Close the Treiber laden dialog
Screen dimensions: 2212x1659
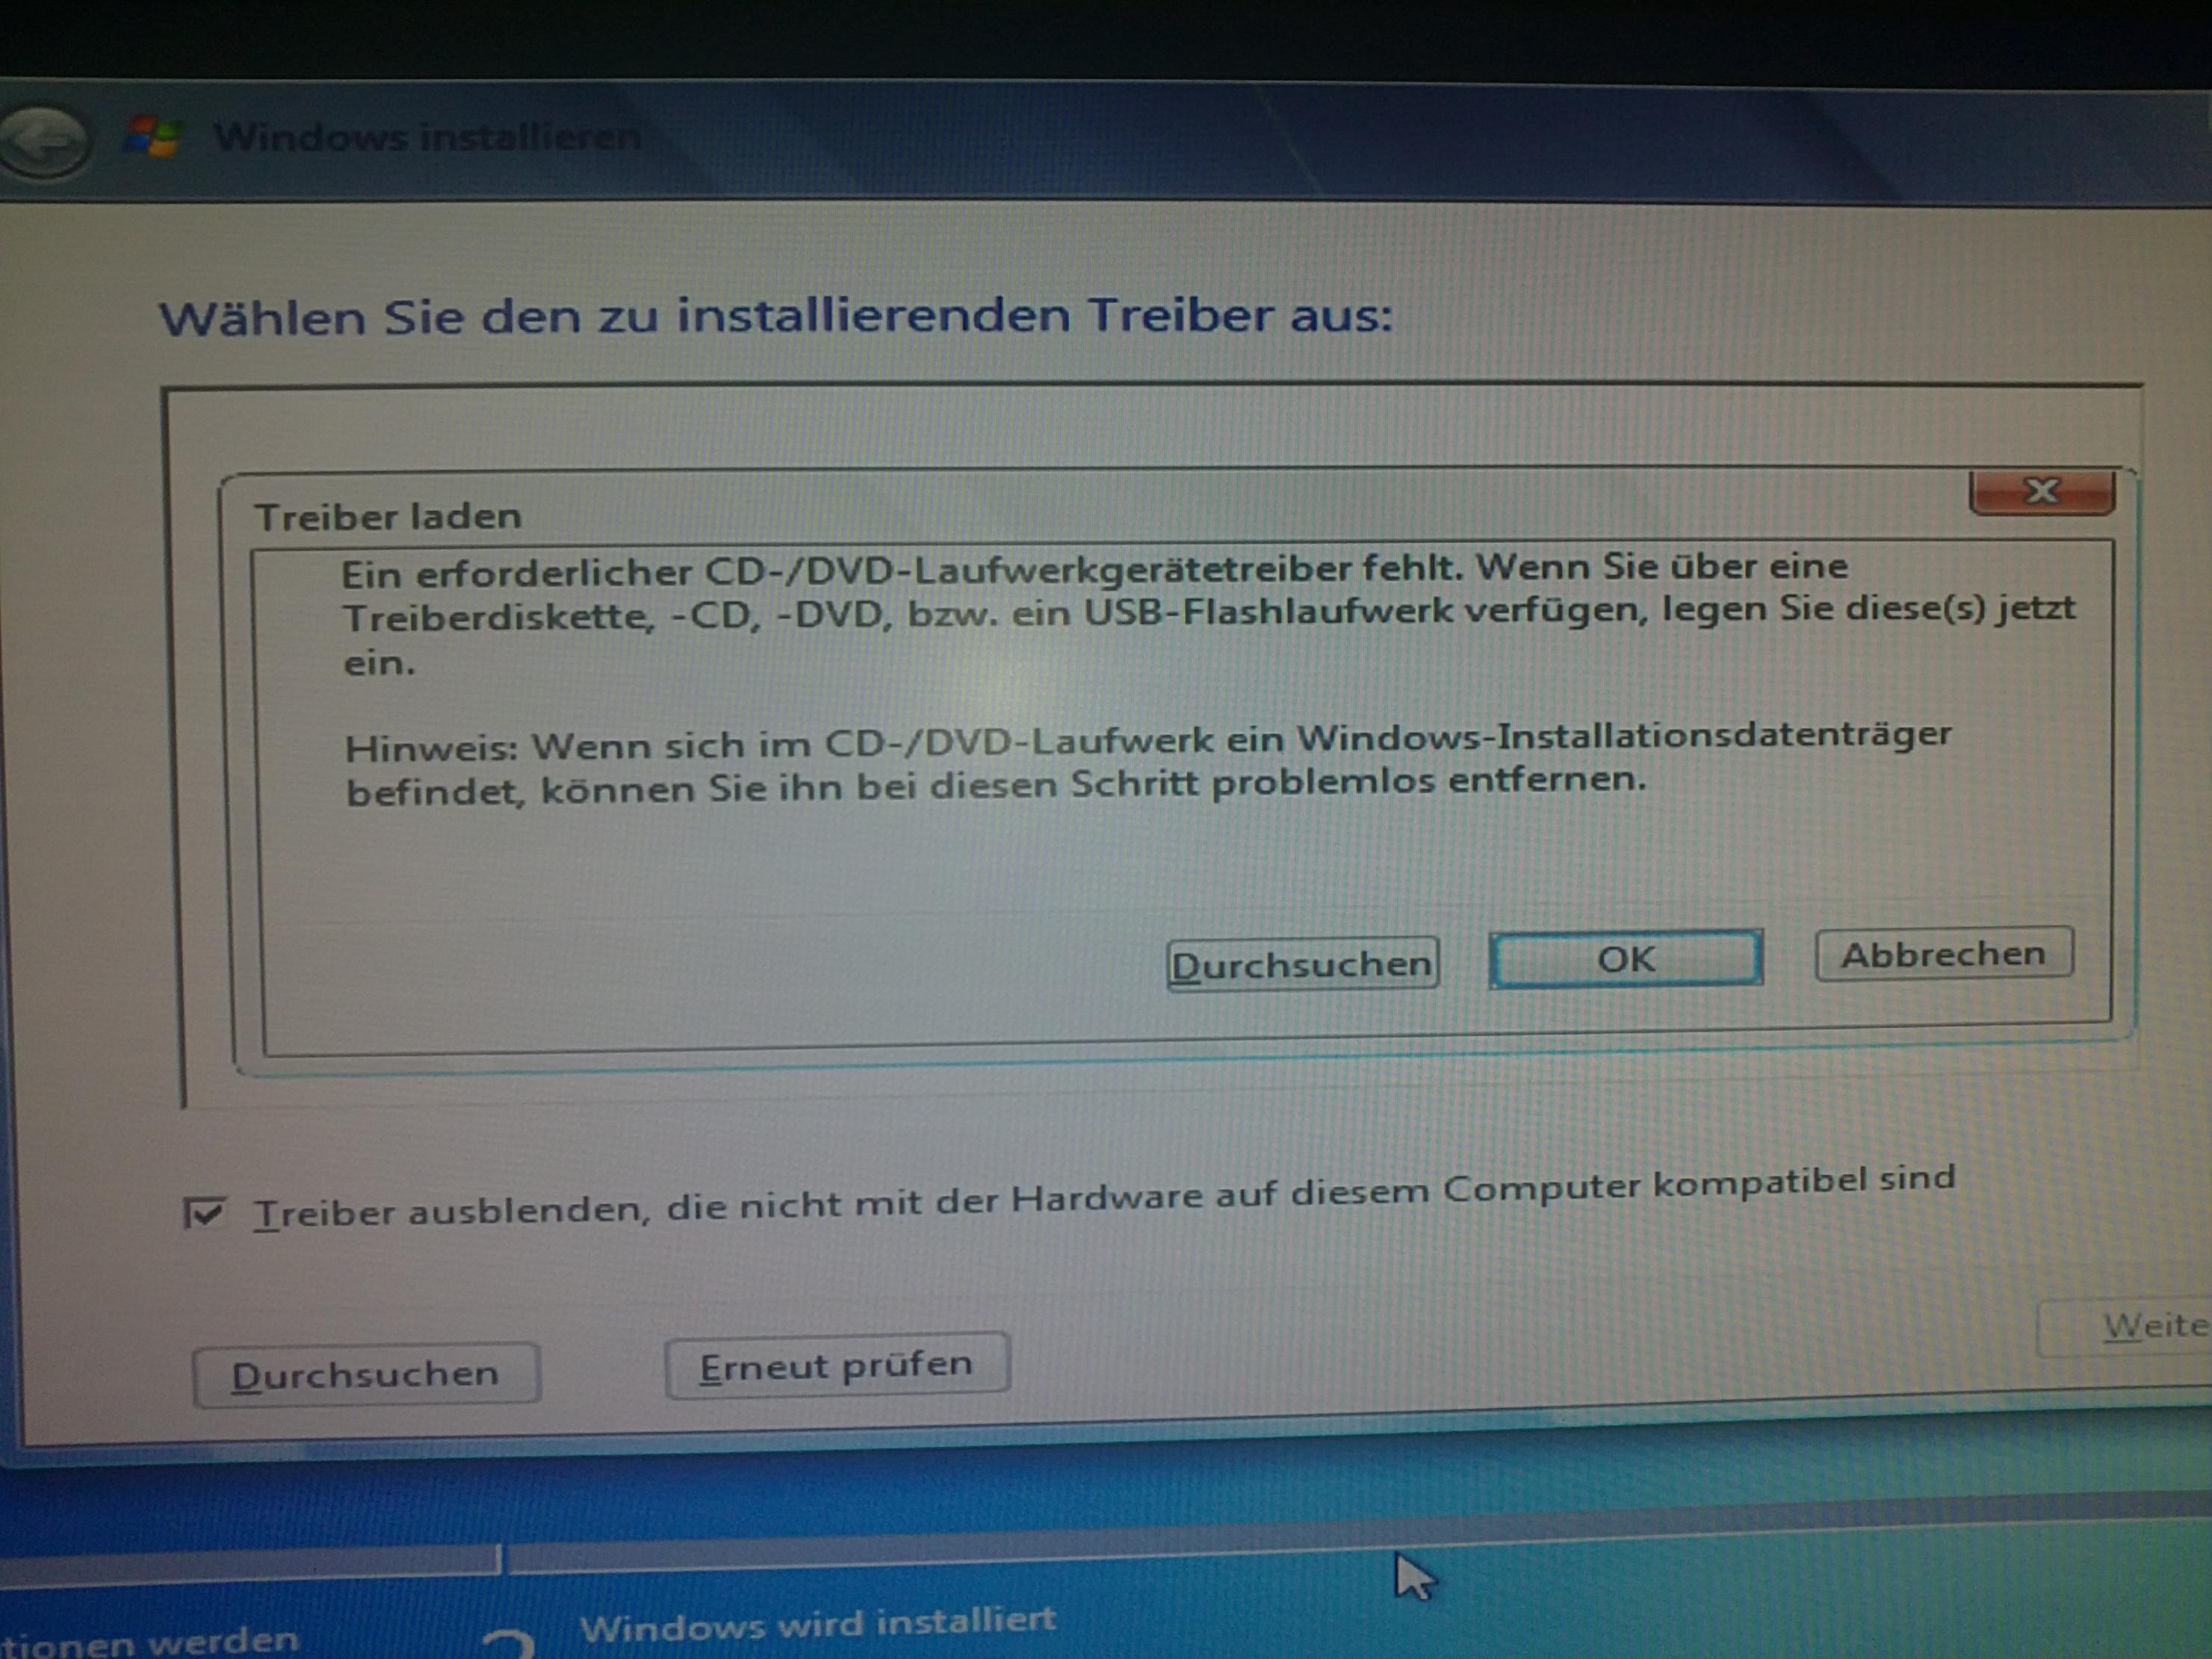coord(2041,492)
